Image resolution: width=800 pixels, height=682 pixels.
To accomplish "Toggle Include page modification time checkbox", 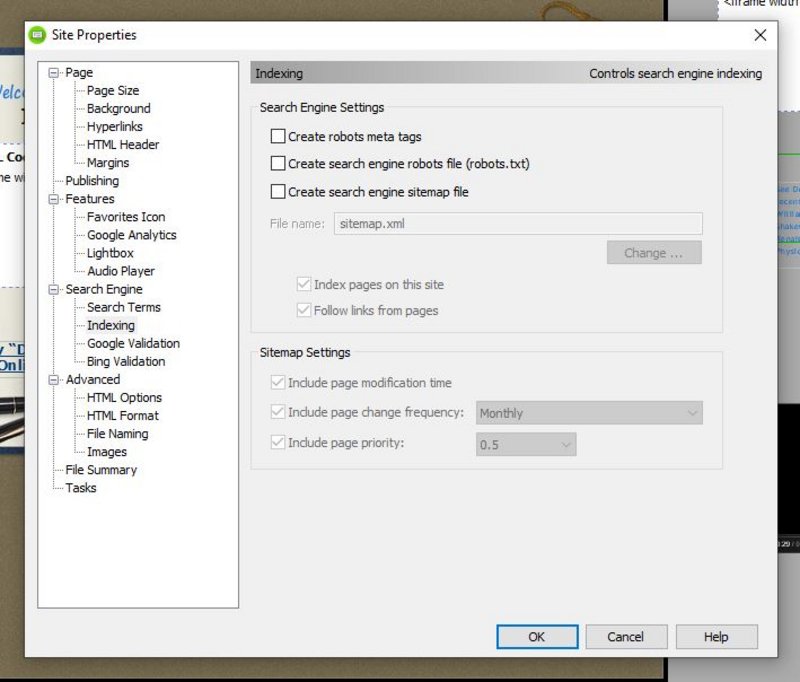I will click(x=278, y=382).
